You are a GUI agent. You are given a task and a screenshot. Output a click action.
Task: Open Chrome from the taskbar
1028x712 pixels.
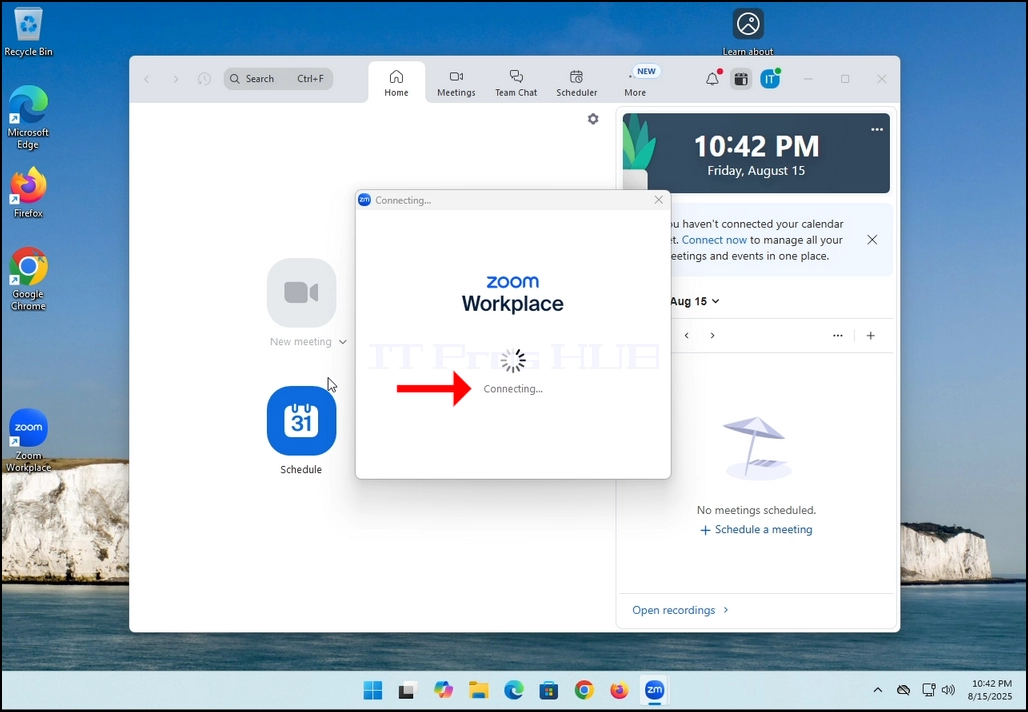[584, 690]
